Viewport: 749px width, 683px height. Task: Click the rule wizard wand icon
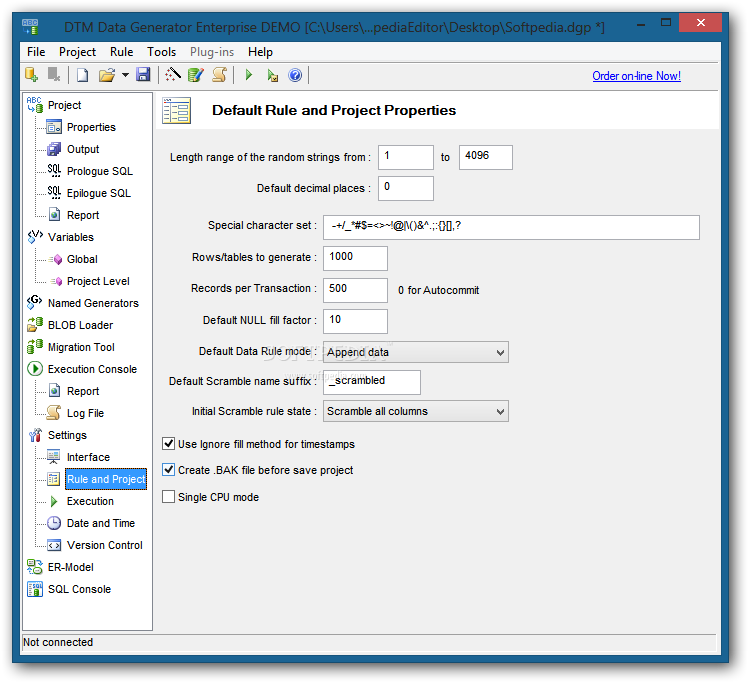[172, 75]
